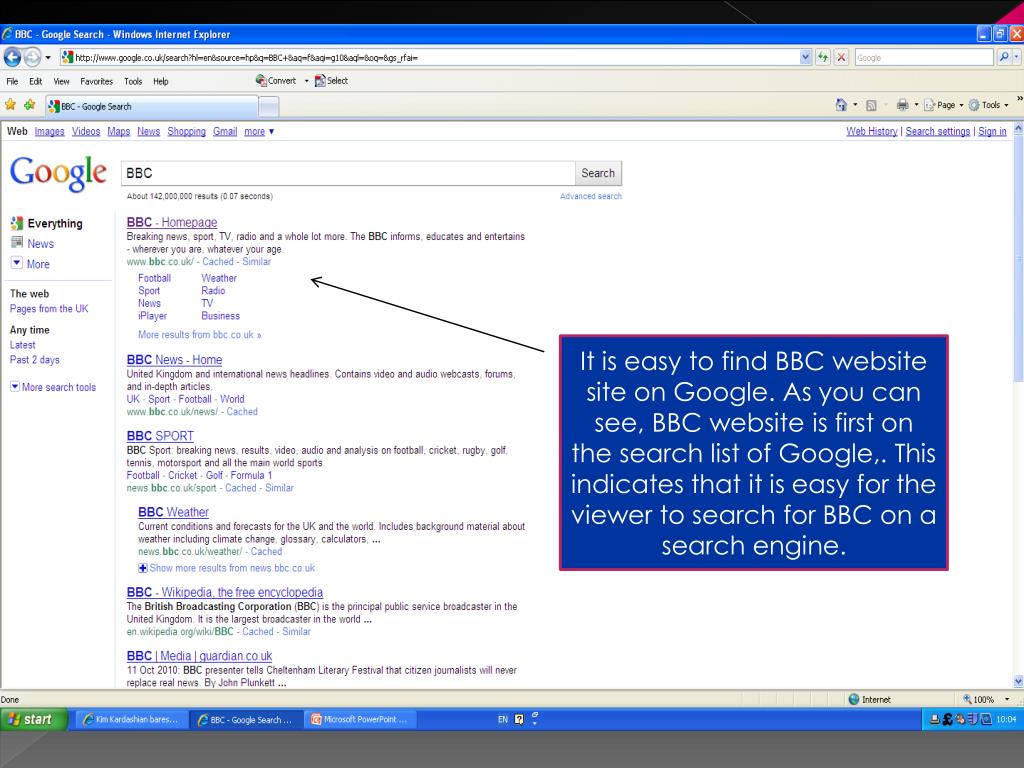Click the Google search field containing BBC
The width and height of the screenshot is (1024, 768).
(x=347, y=173)
